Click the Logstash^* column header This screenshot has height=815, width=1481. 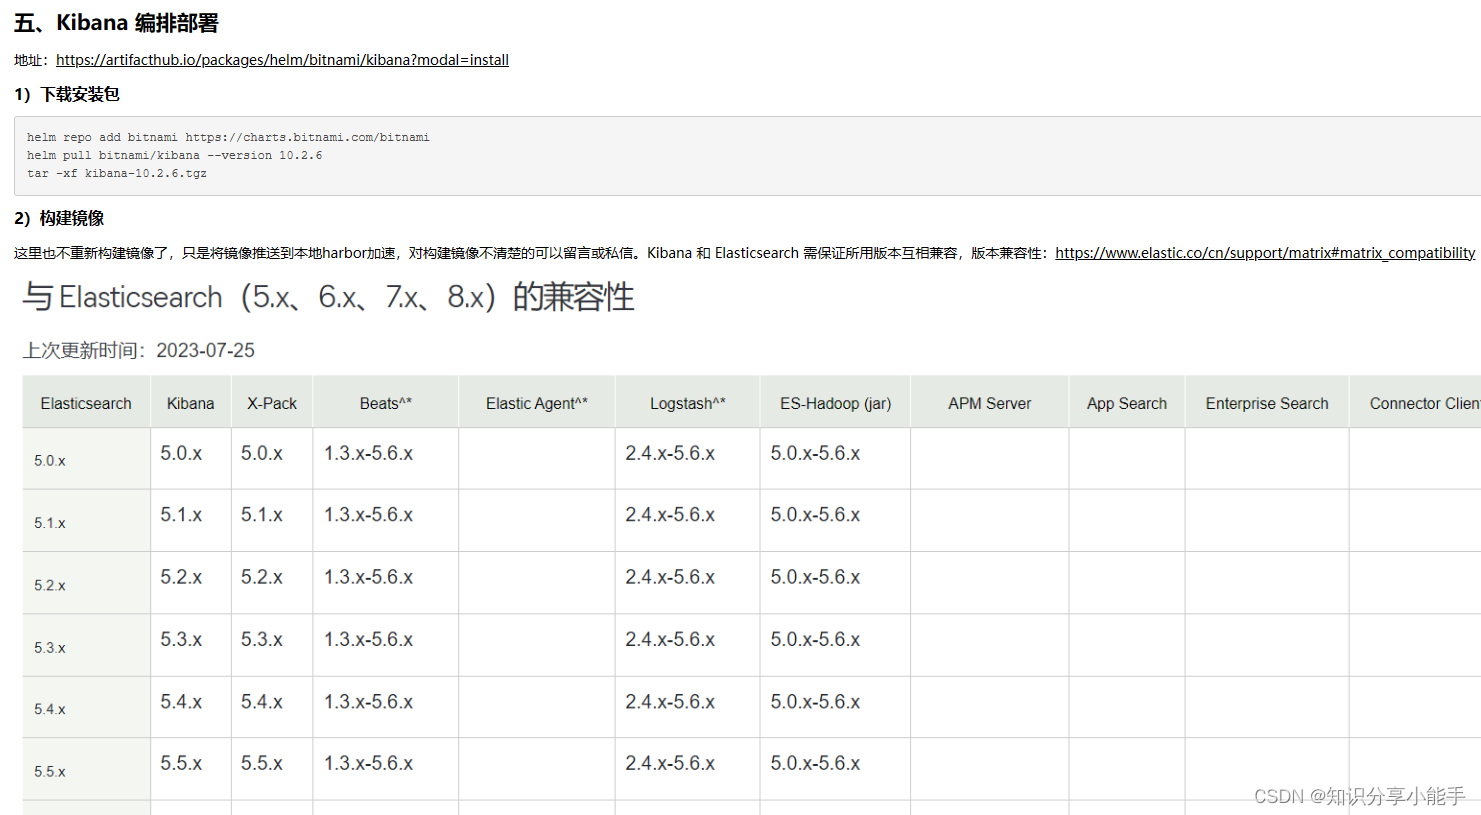[688, 403]
